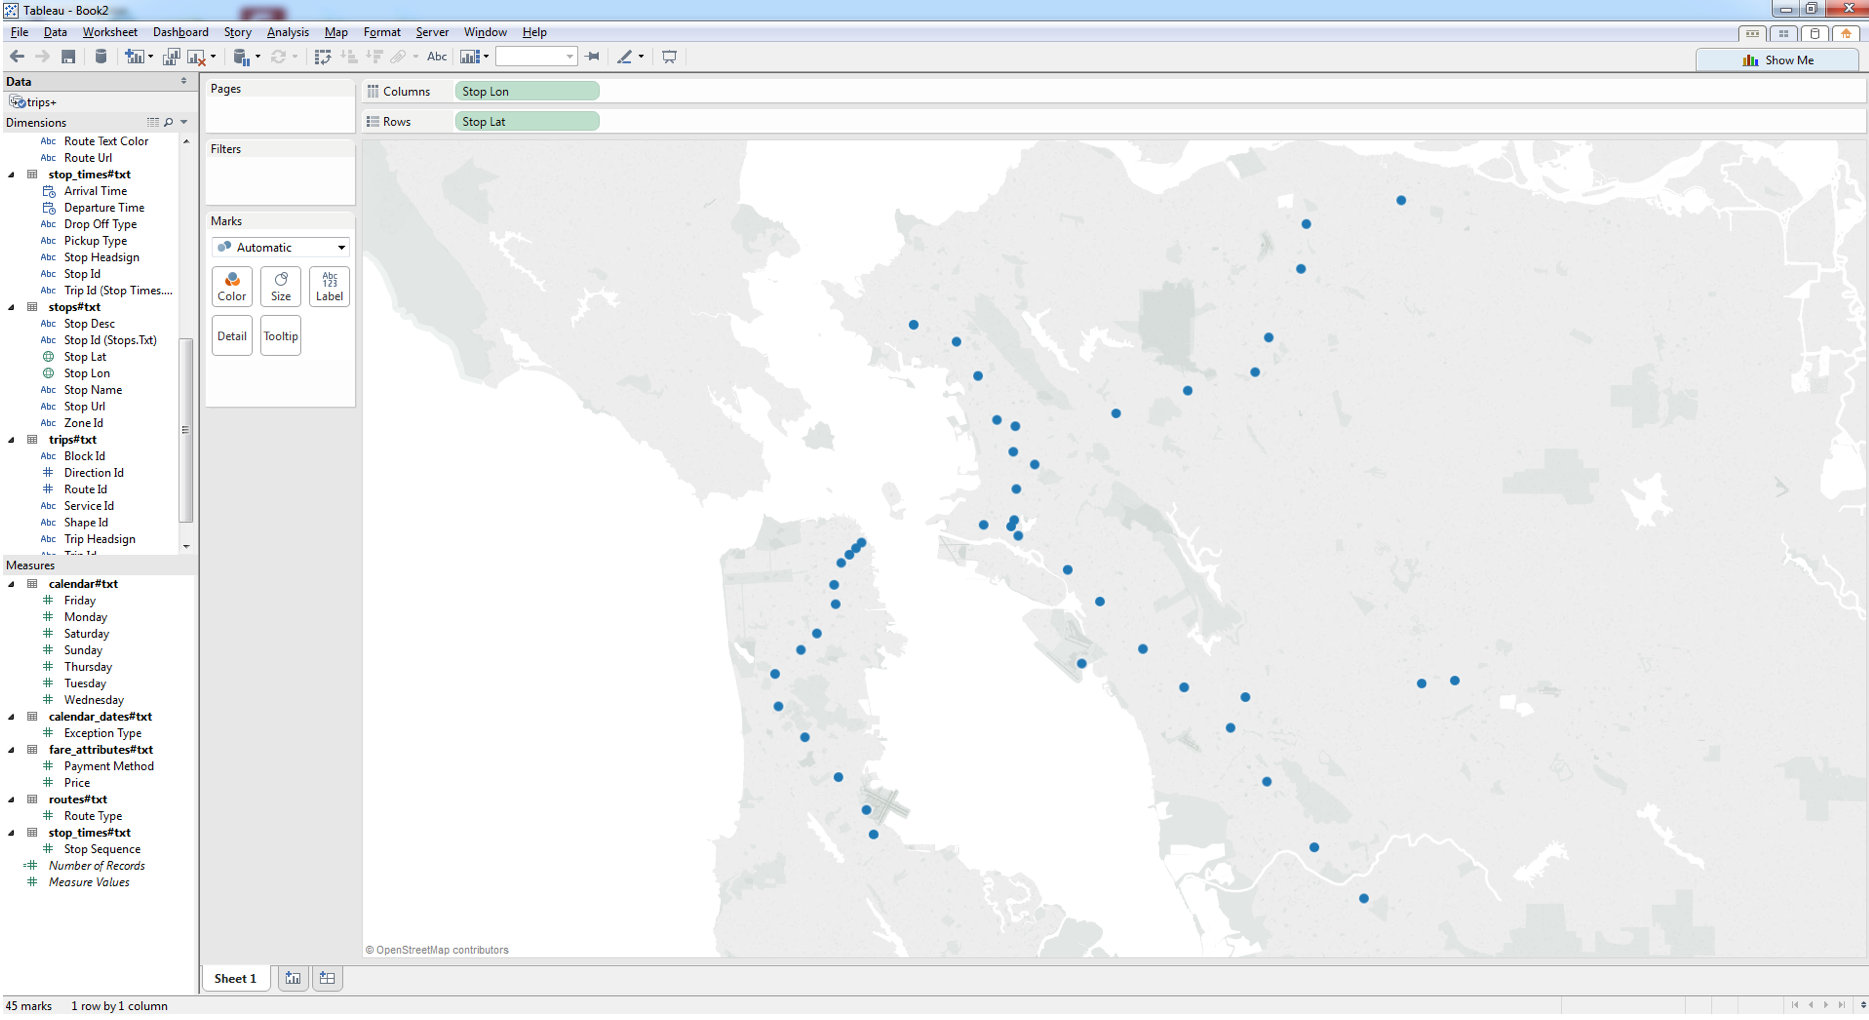Click the New Worksheet icon
The height and width of the screenshot is (1020, 1869).
[133, 57]
